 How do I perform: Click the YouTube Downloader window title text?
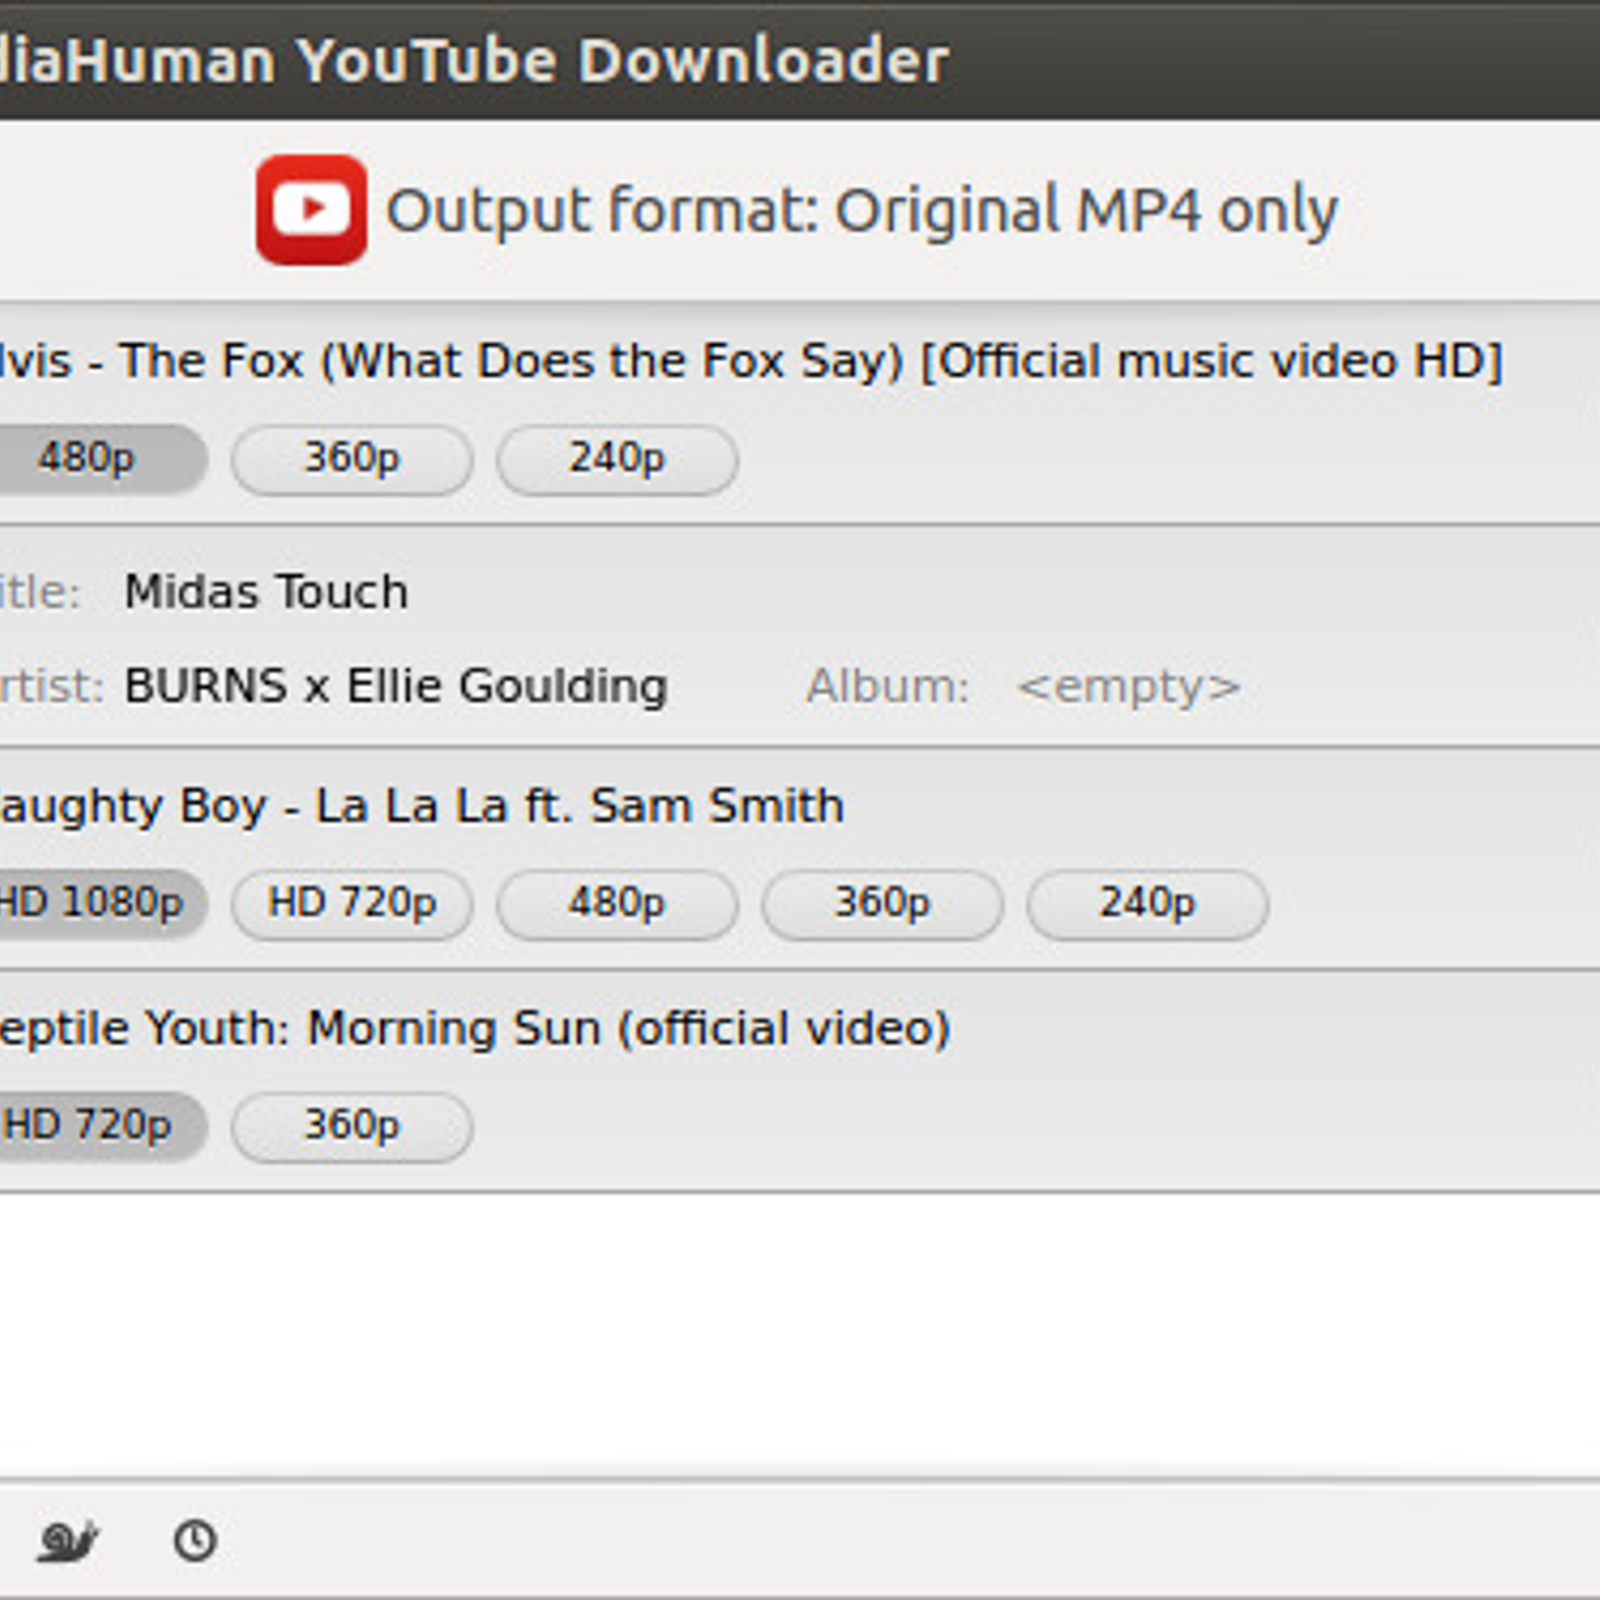point(474,60)
